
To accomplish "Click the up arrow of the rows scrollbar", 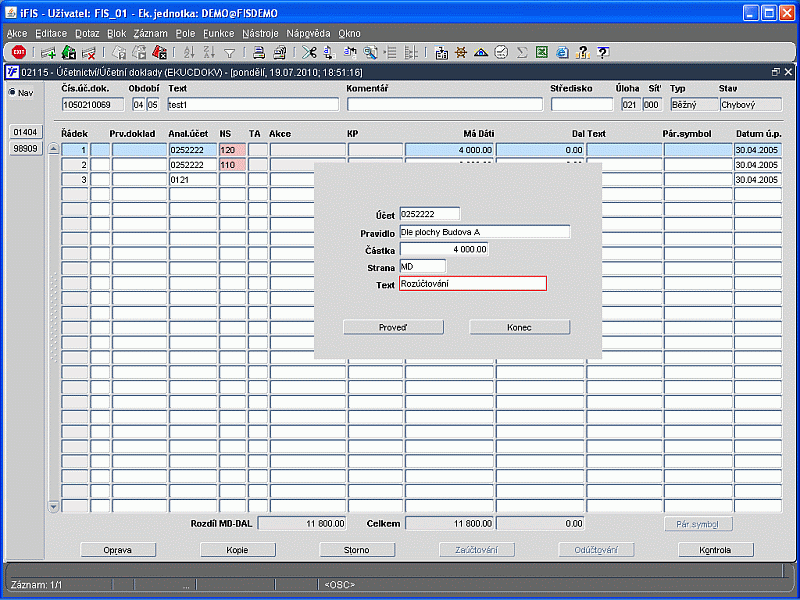I will tap(53, 149).
